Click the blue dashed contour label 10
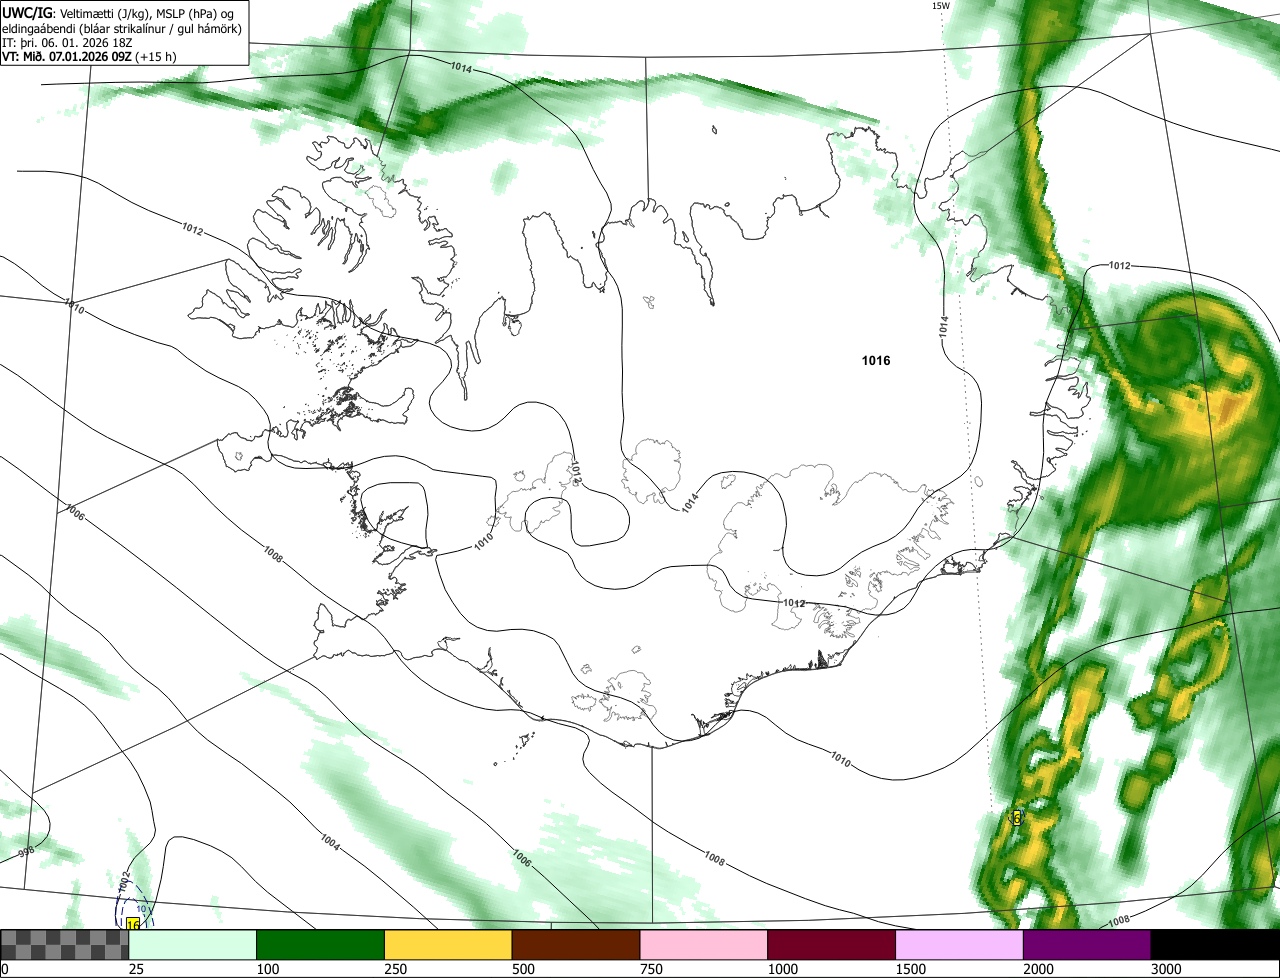The image size is (1280, 978). [x=141, y=909]
